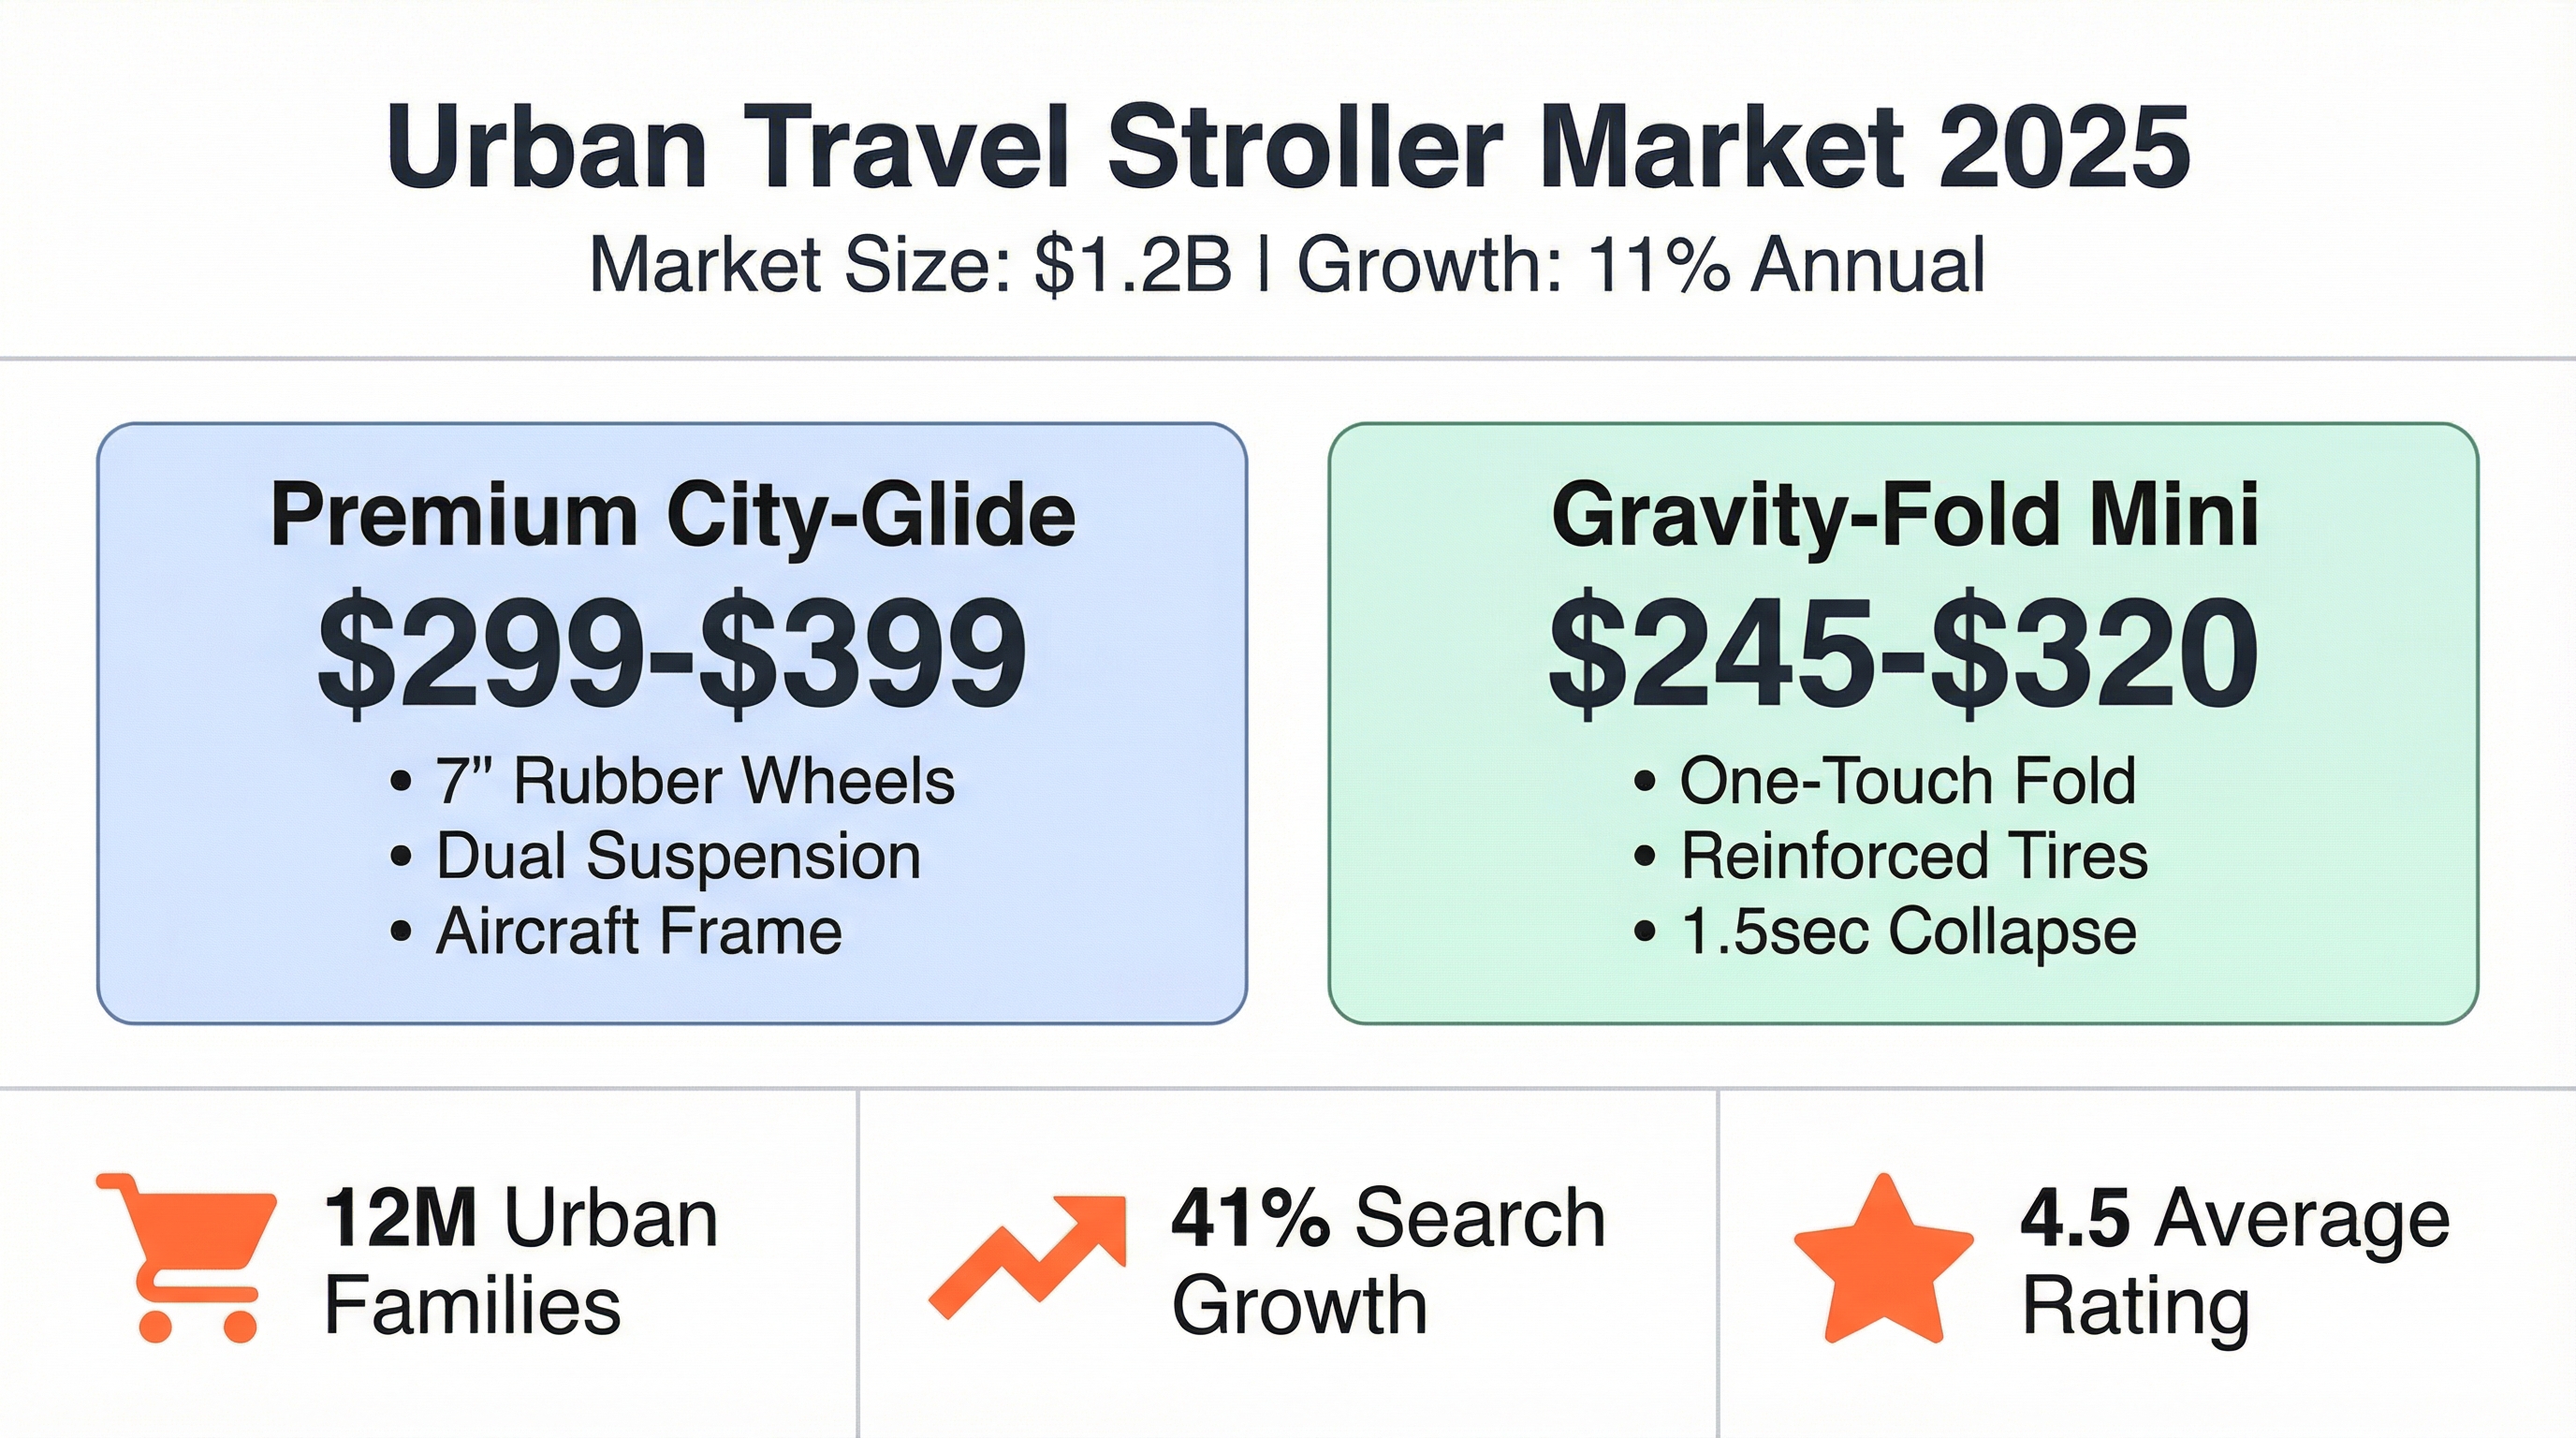Screen dimensions: 2576x1438
Task: Click the Premium City-Glide heading
Action: (x=672, y=516)
